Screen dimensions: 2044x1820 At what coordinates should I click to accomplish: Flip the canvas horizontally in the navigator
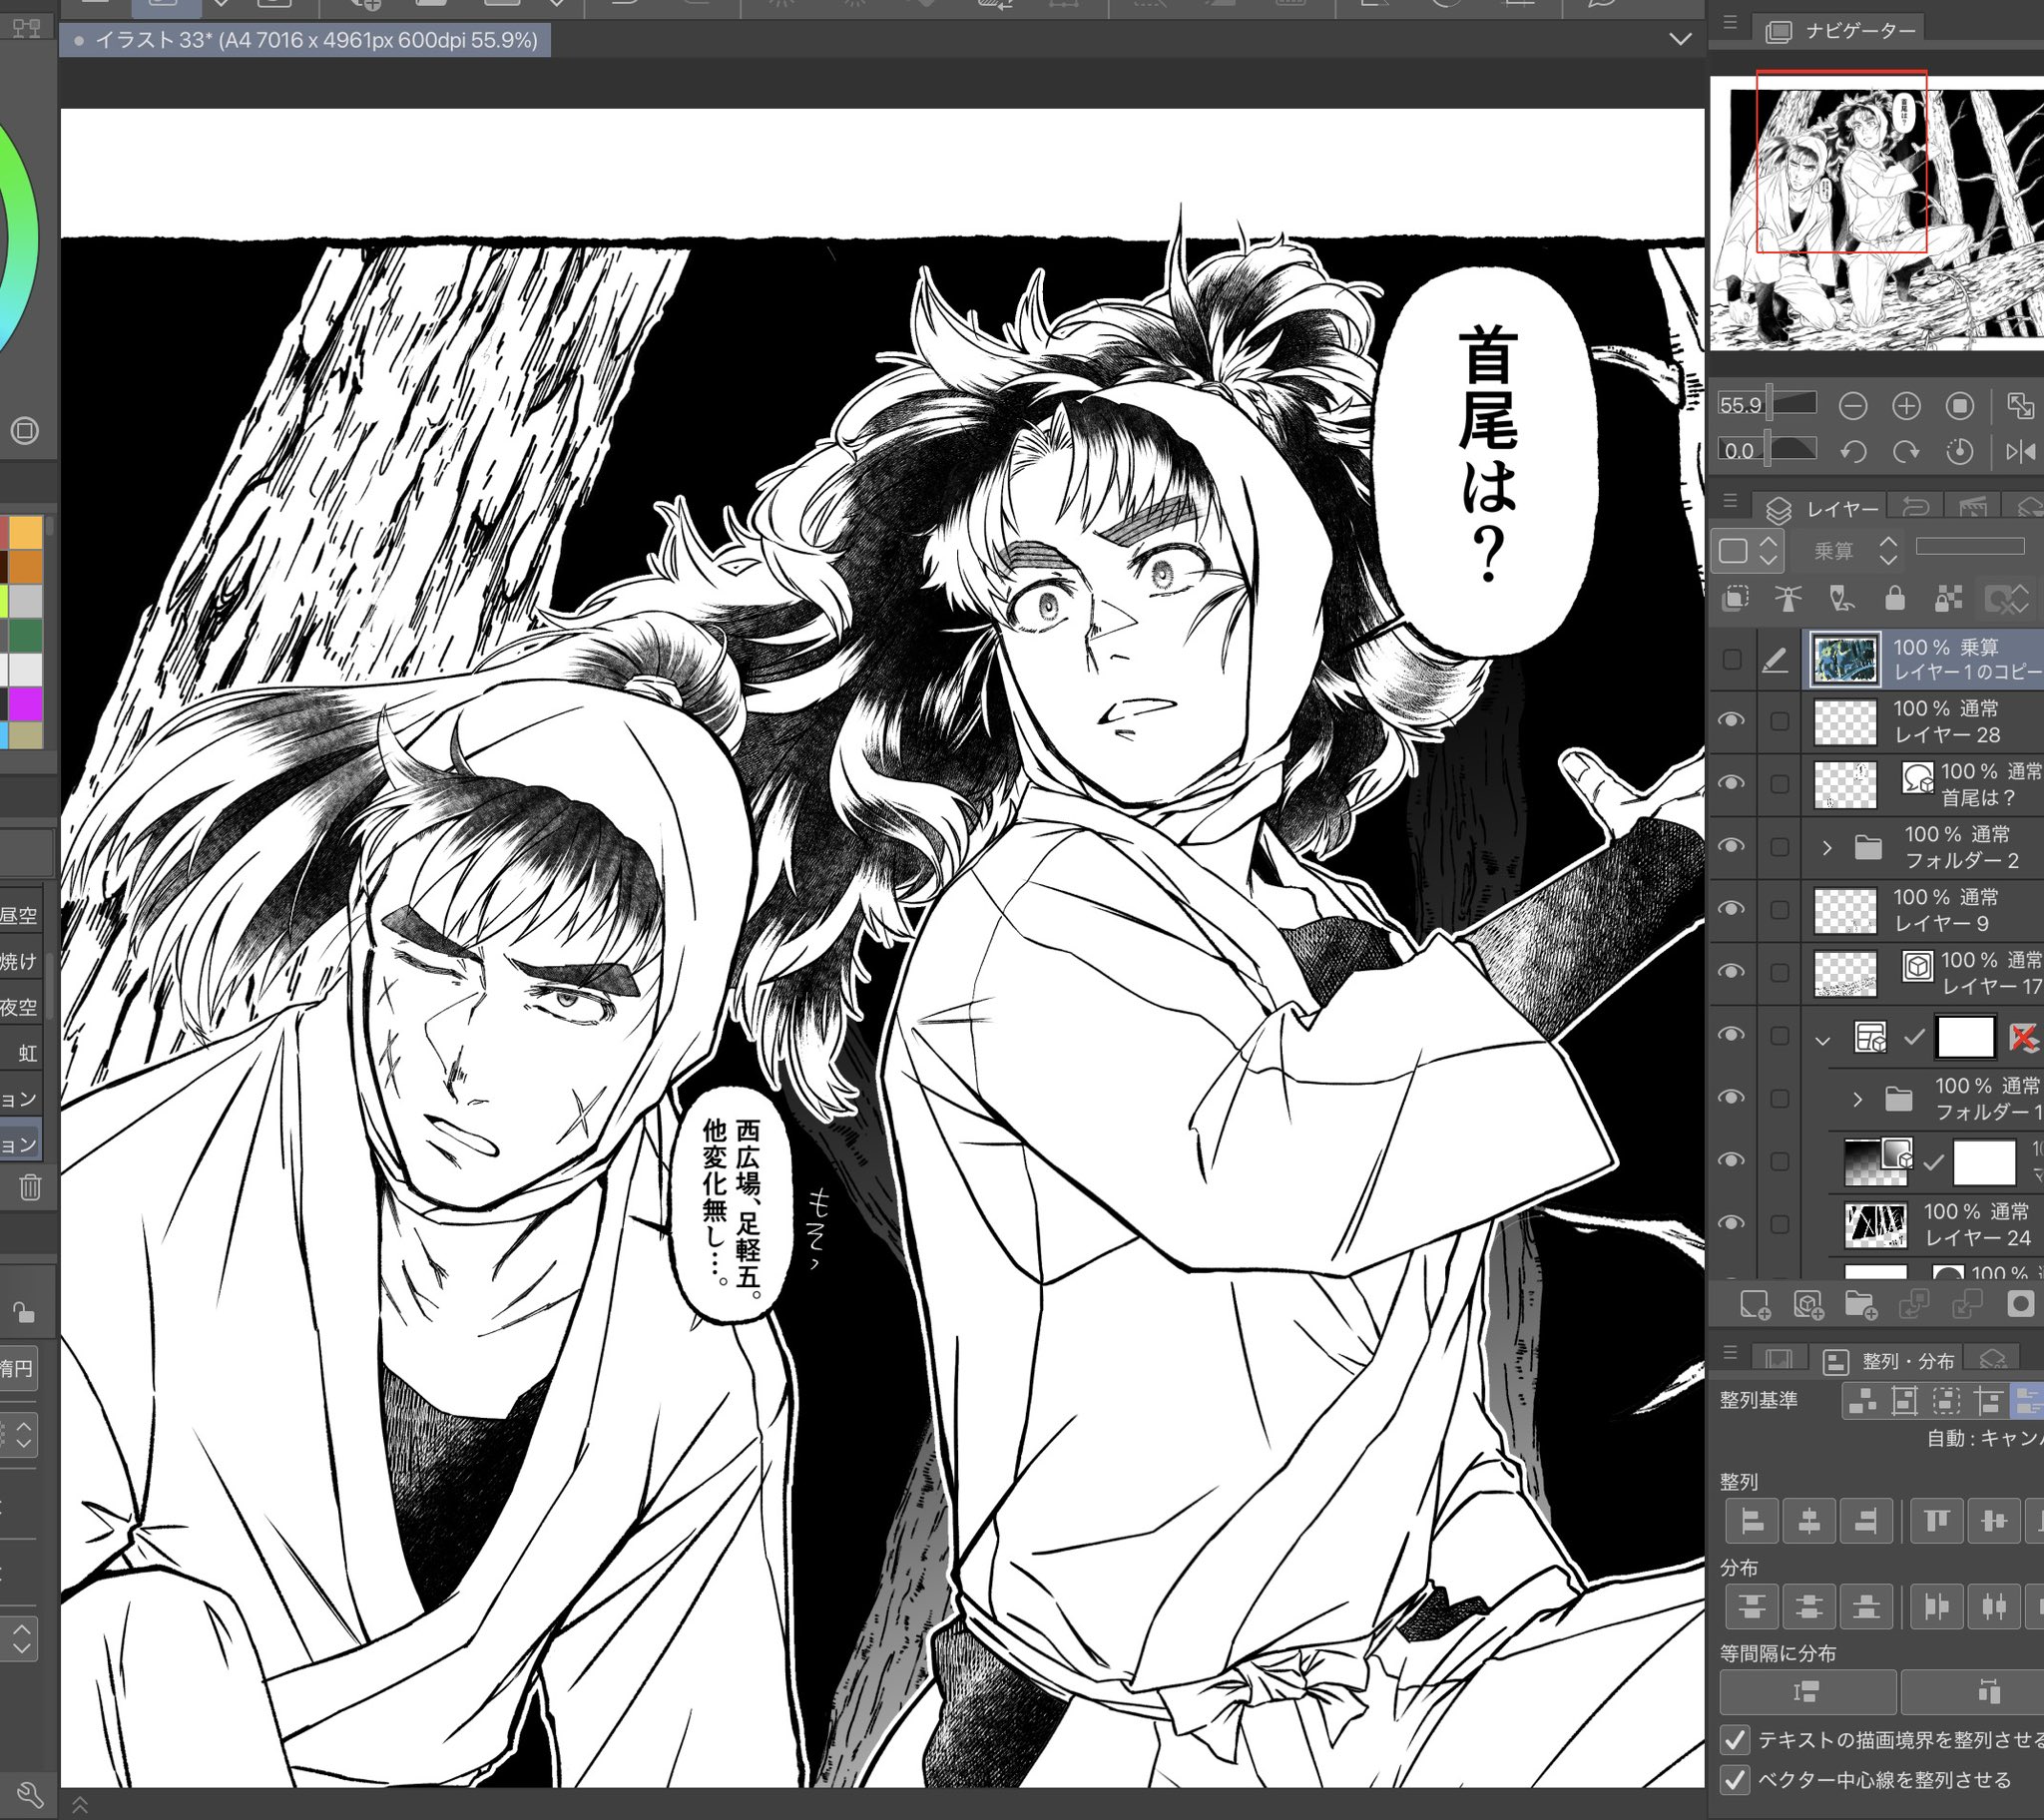(2020, 452)
